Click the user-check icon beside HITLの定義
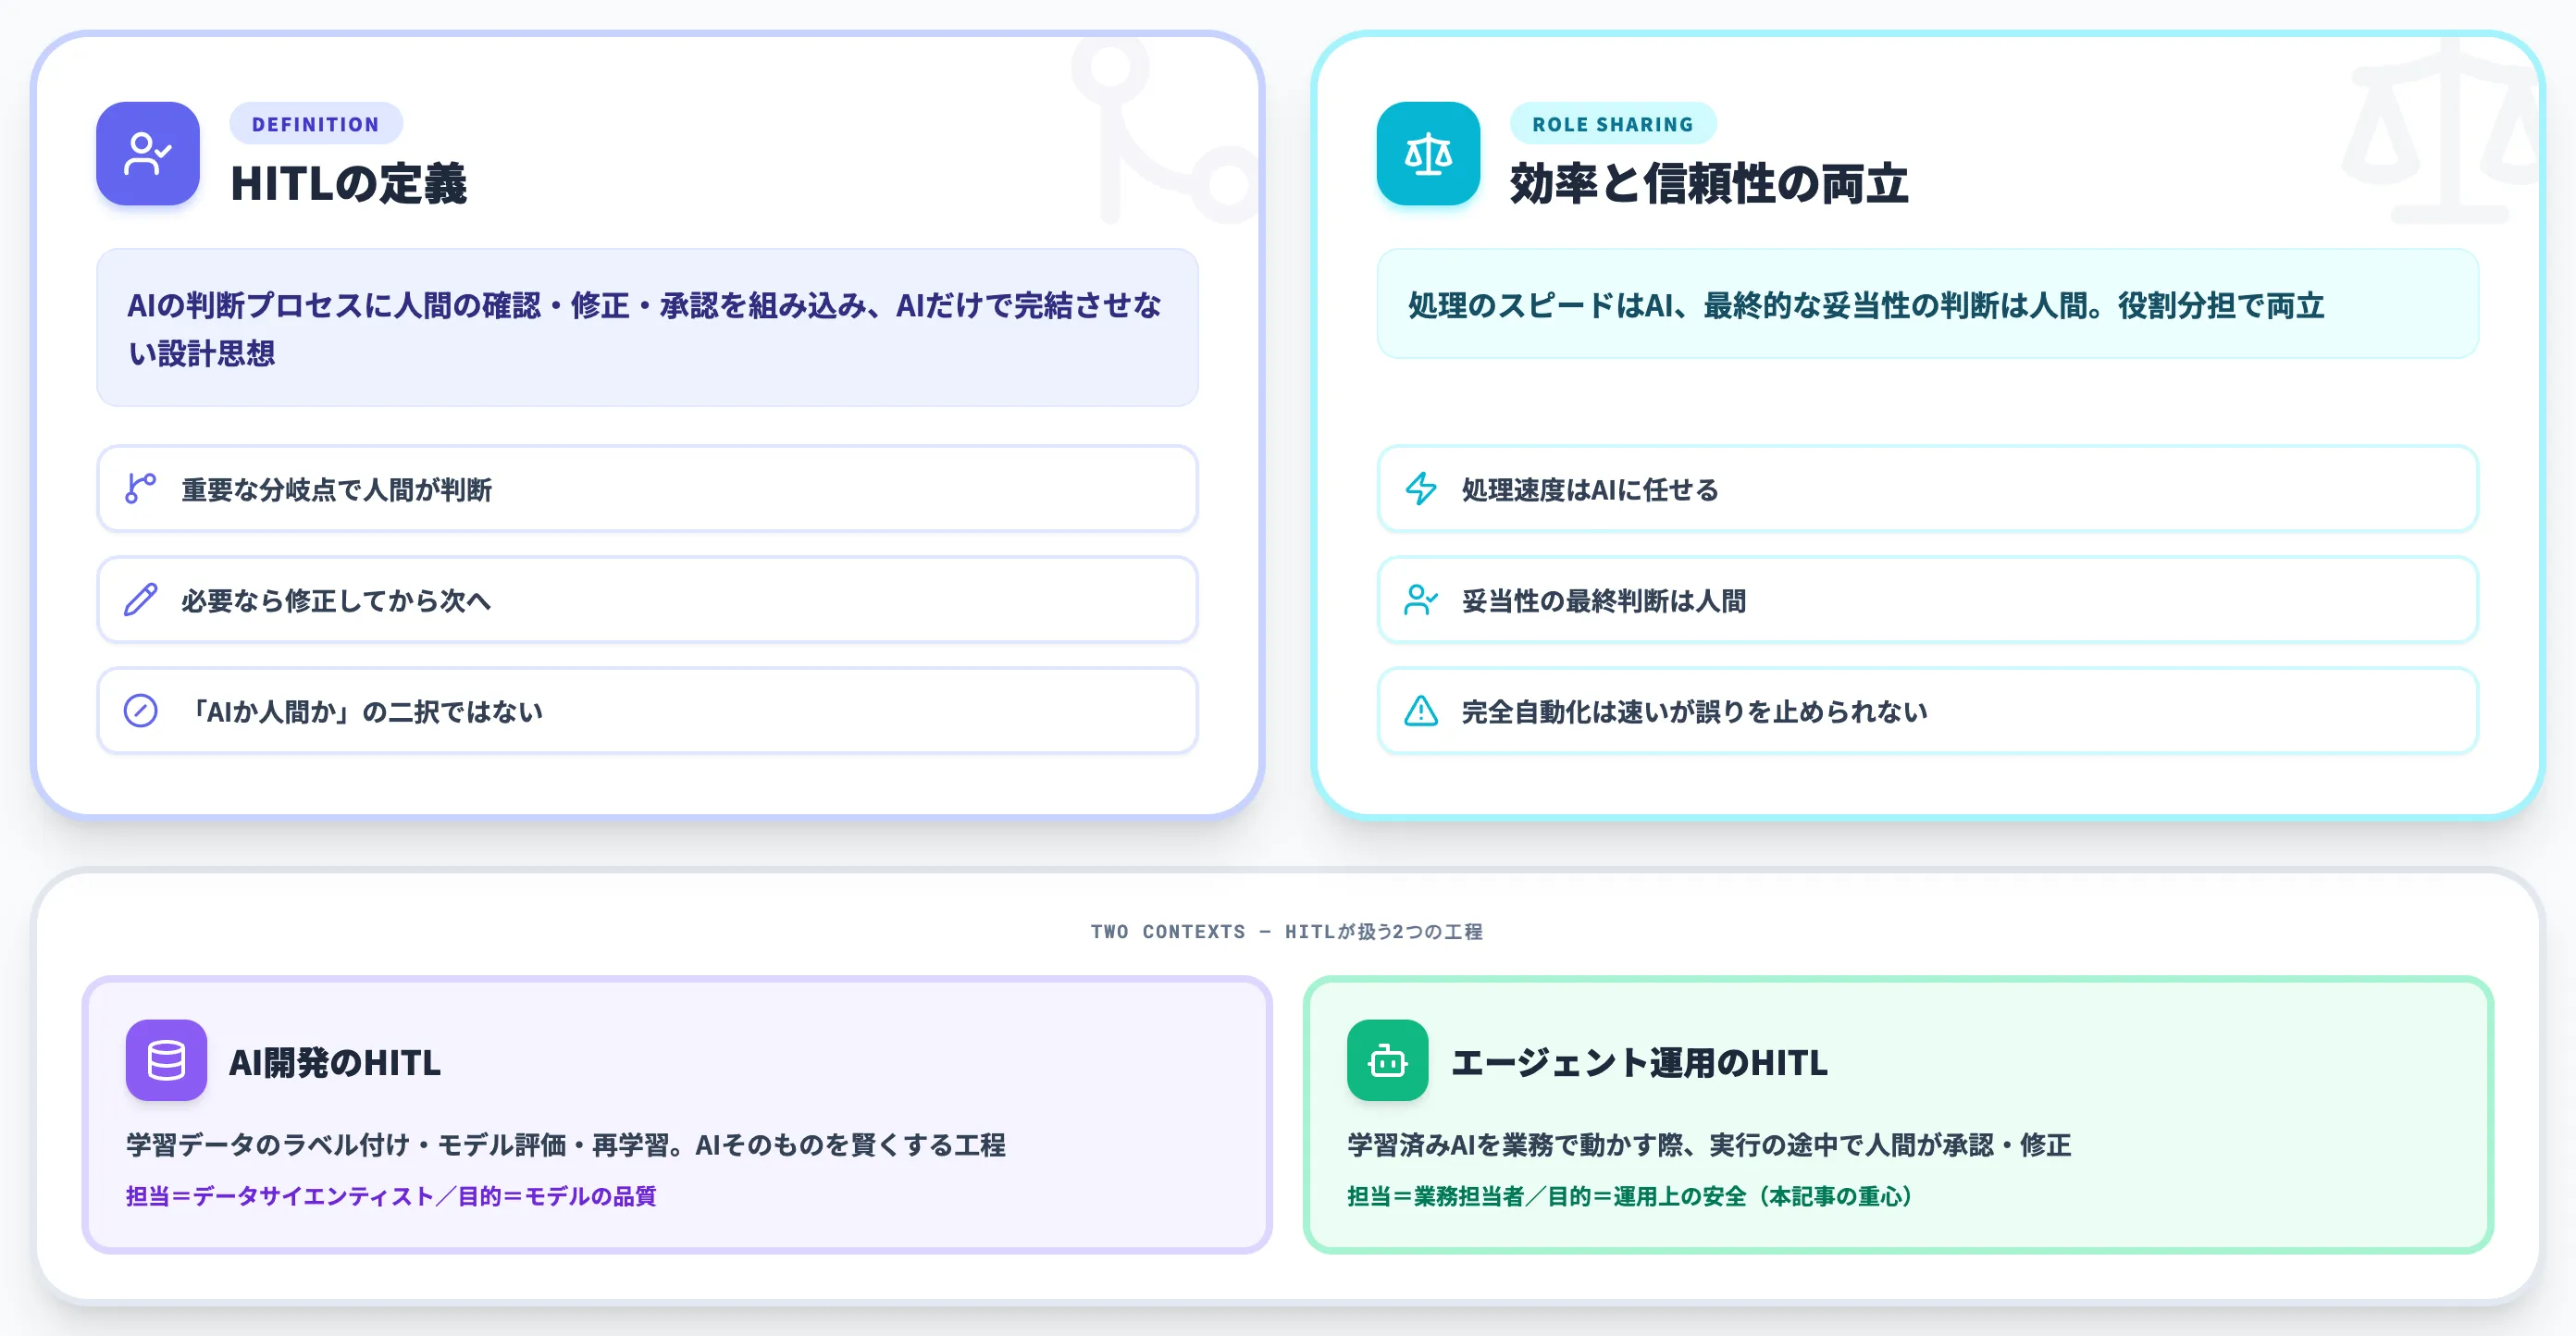This screenshot has width=2576, height=1336. point(148,153)
